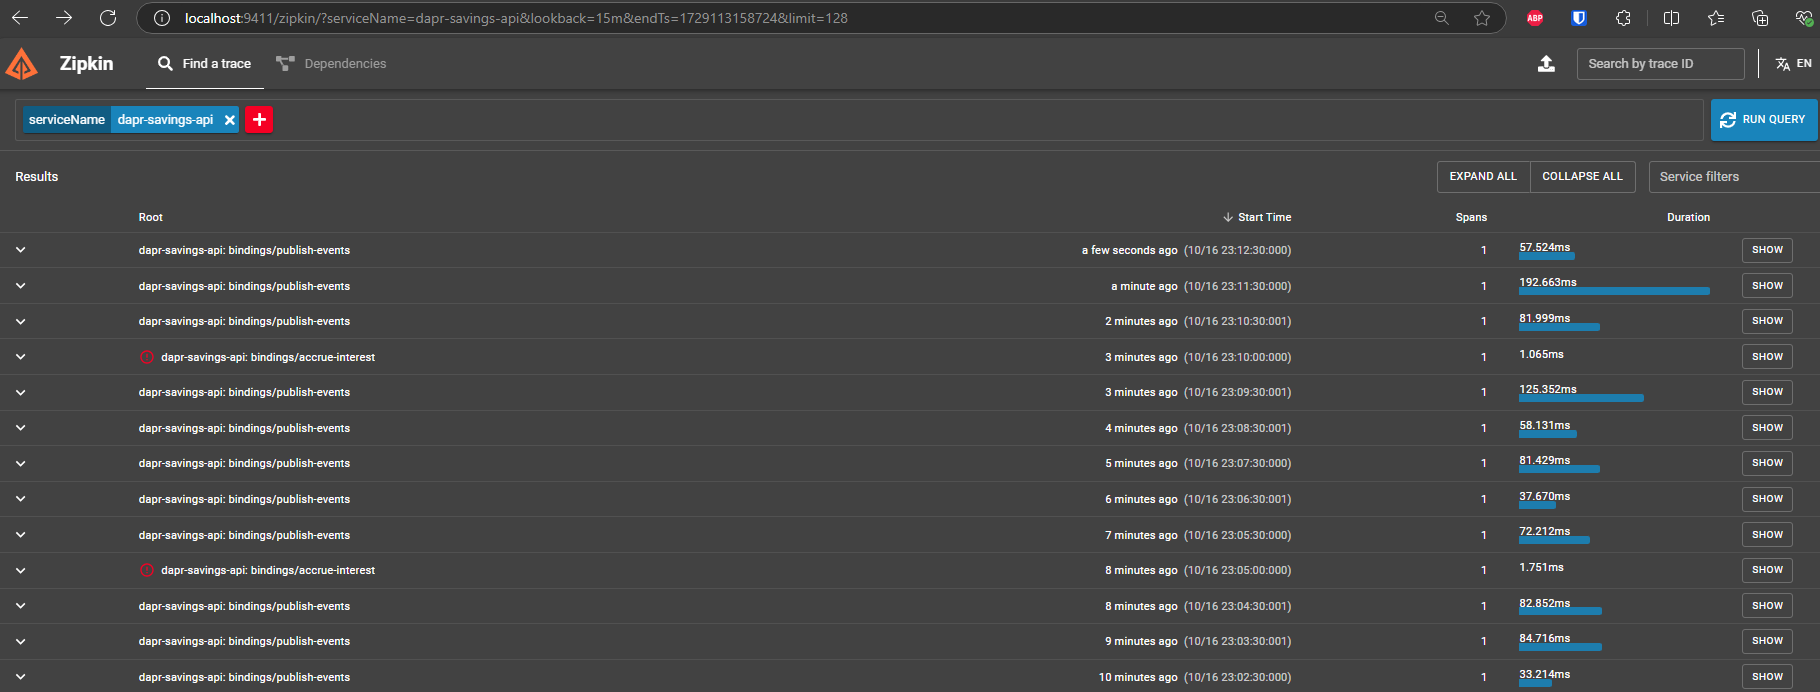
Task: Open the ABP adblock extension icon
Action: [1535, 18]
